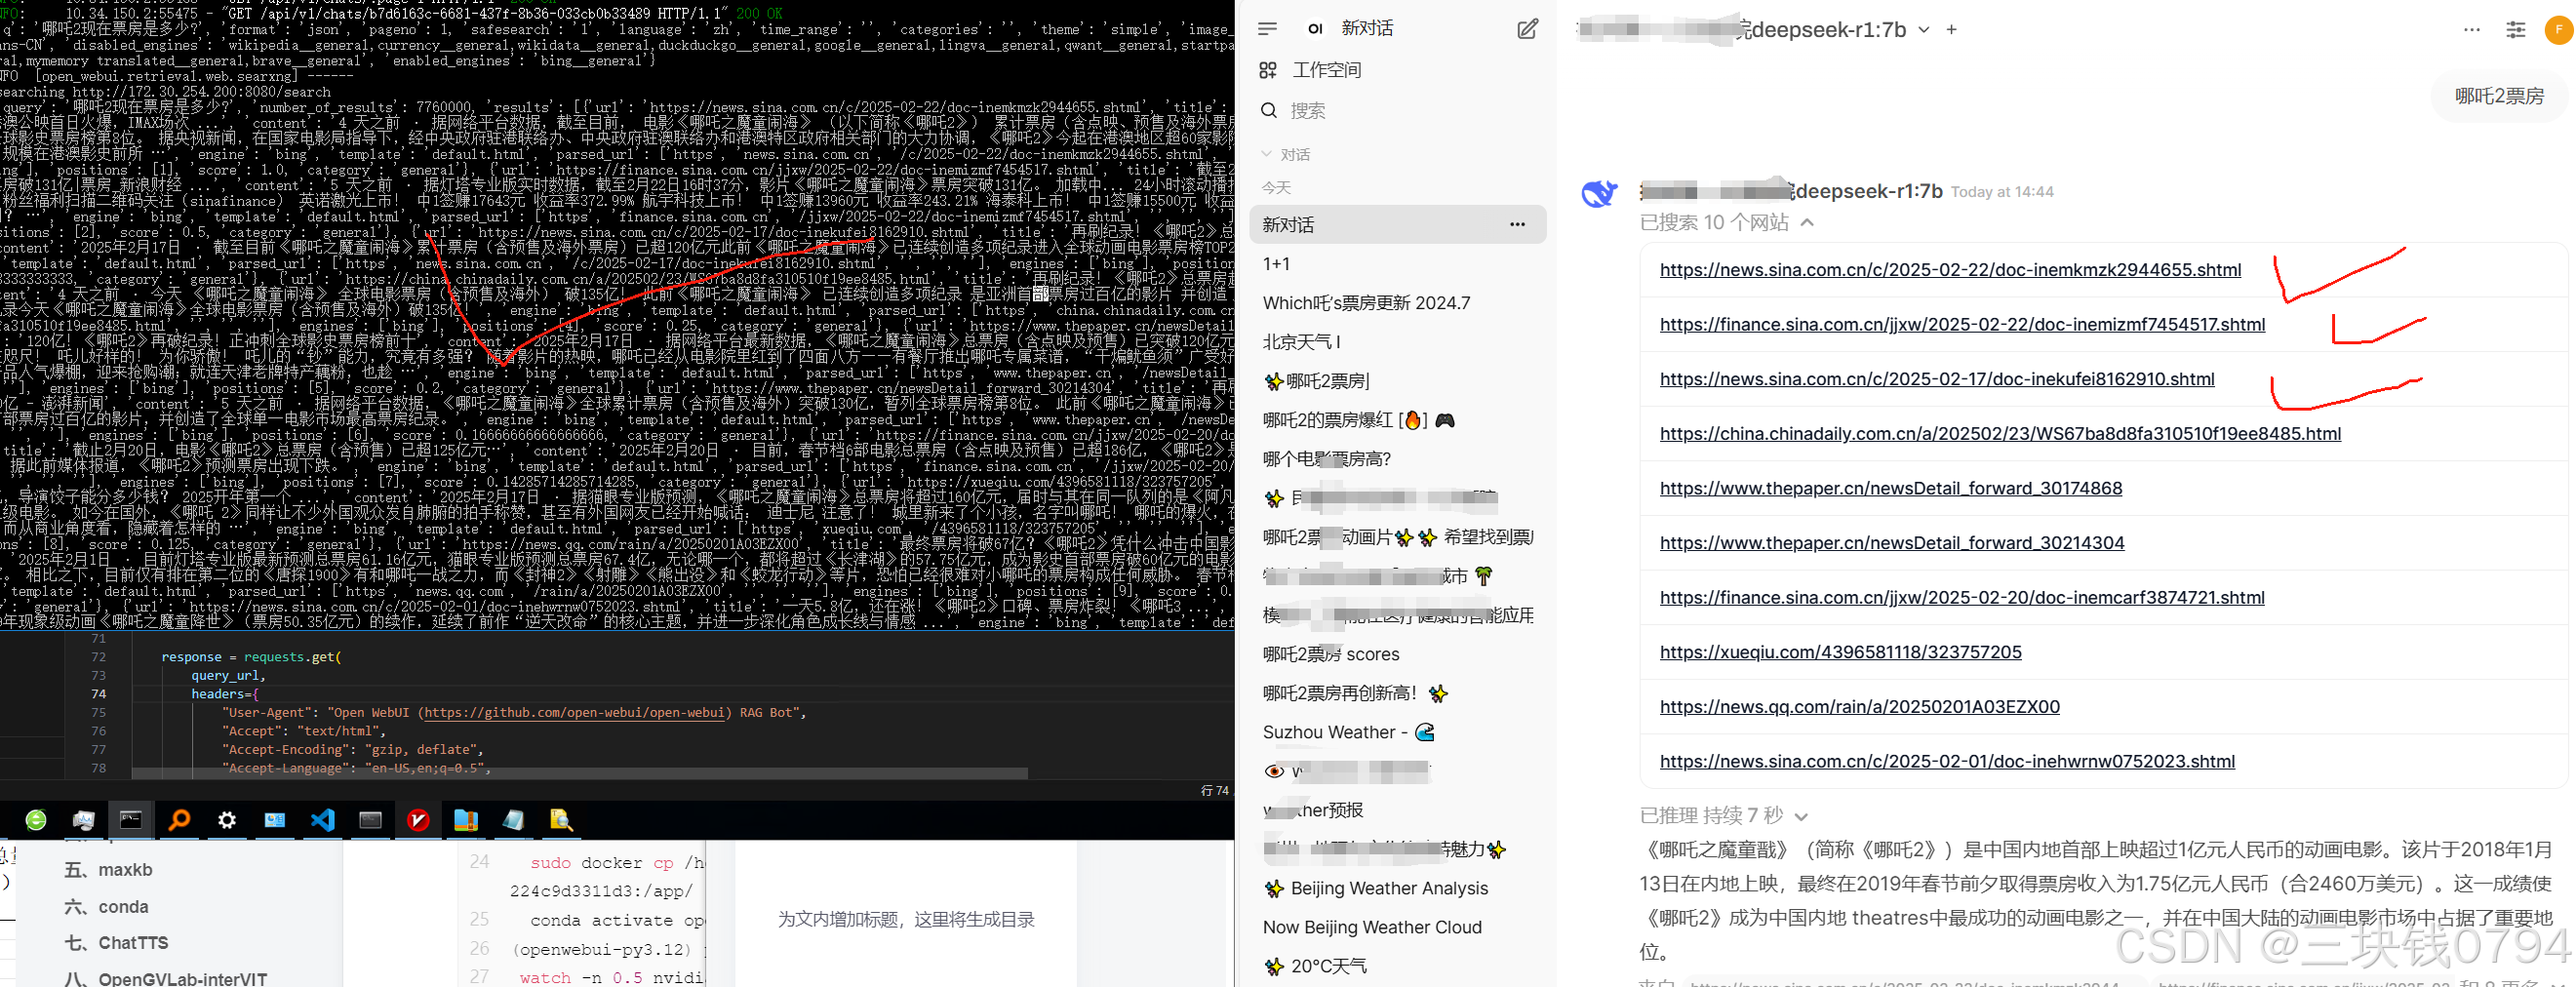This screenshot has height=987, width=2576.
Task: Click the 行 74 line indicator in editor status bar
Action: pos(1214,790)
